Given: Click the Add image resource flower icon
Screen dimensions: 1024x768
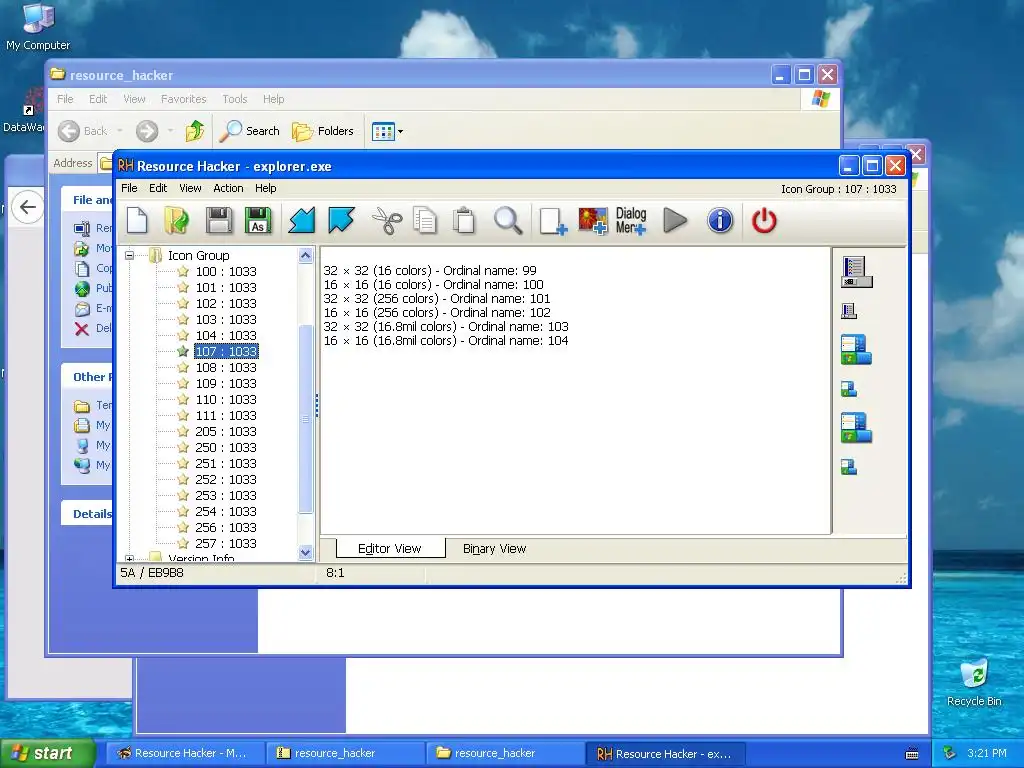Looking at the screenshot, I should (592, 221).
